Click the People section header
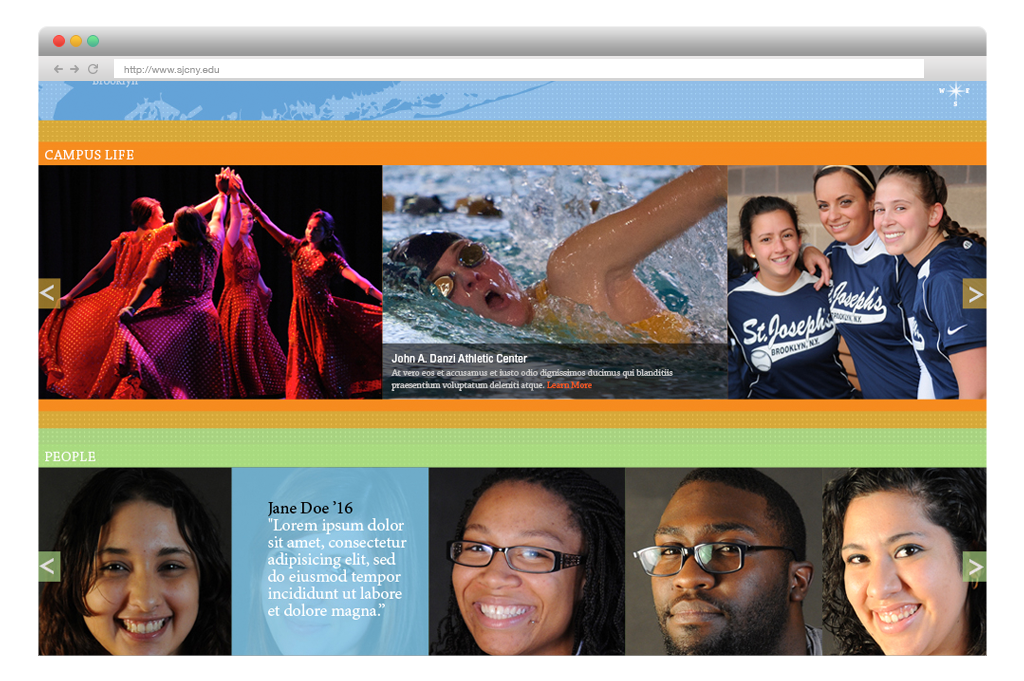This screenshot has height=681, width=1024. [x=70, y=457]
